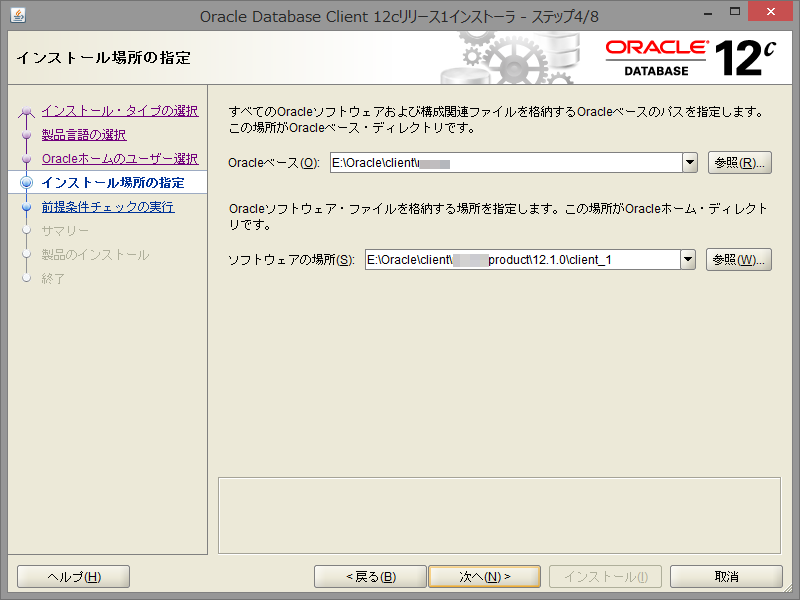Proceed with 次へ(N) button
The height and width of the screenshot is (600, 800).
pos(485,577)
